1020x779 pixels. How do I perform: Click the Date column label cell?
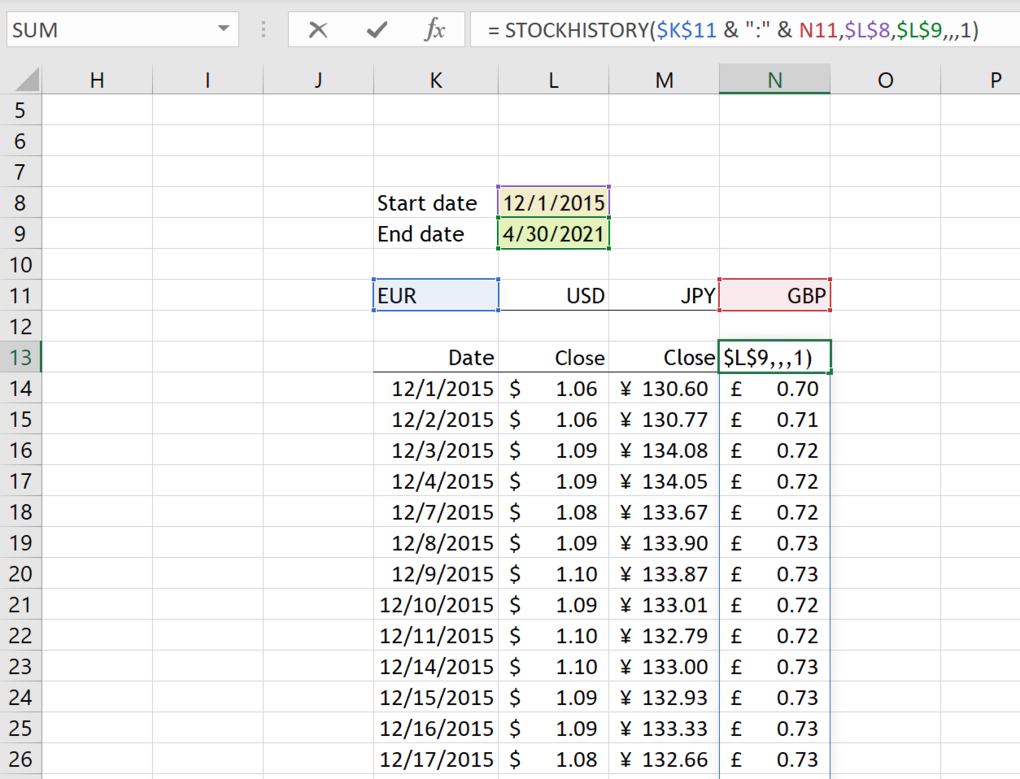(x=435, y=357)
